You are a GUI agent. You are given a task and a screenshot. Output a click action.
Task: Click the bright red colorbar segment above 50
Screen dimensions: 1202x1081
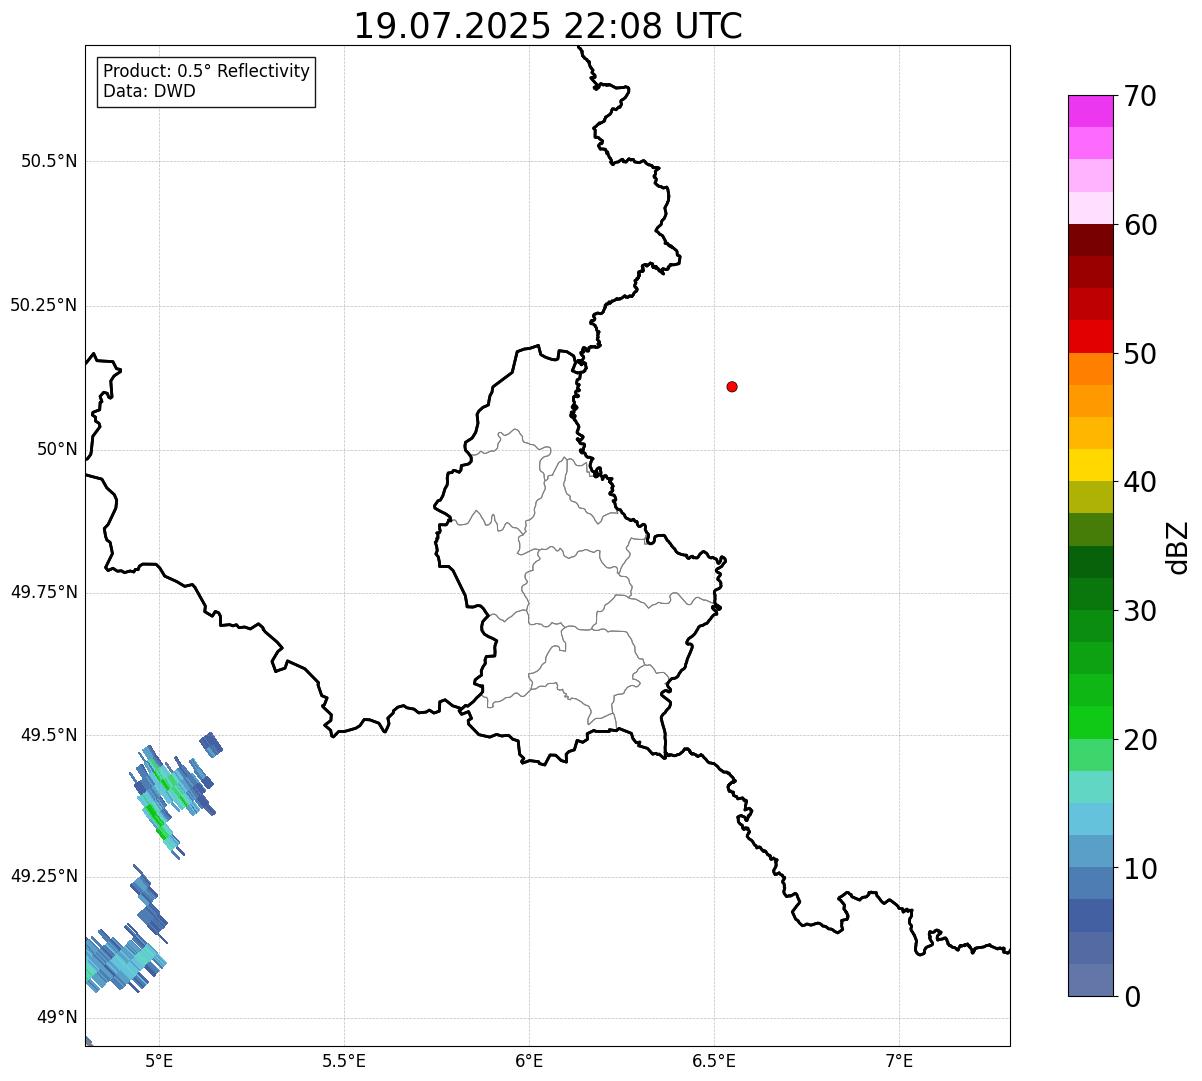1090,337
